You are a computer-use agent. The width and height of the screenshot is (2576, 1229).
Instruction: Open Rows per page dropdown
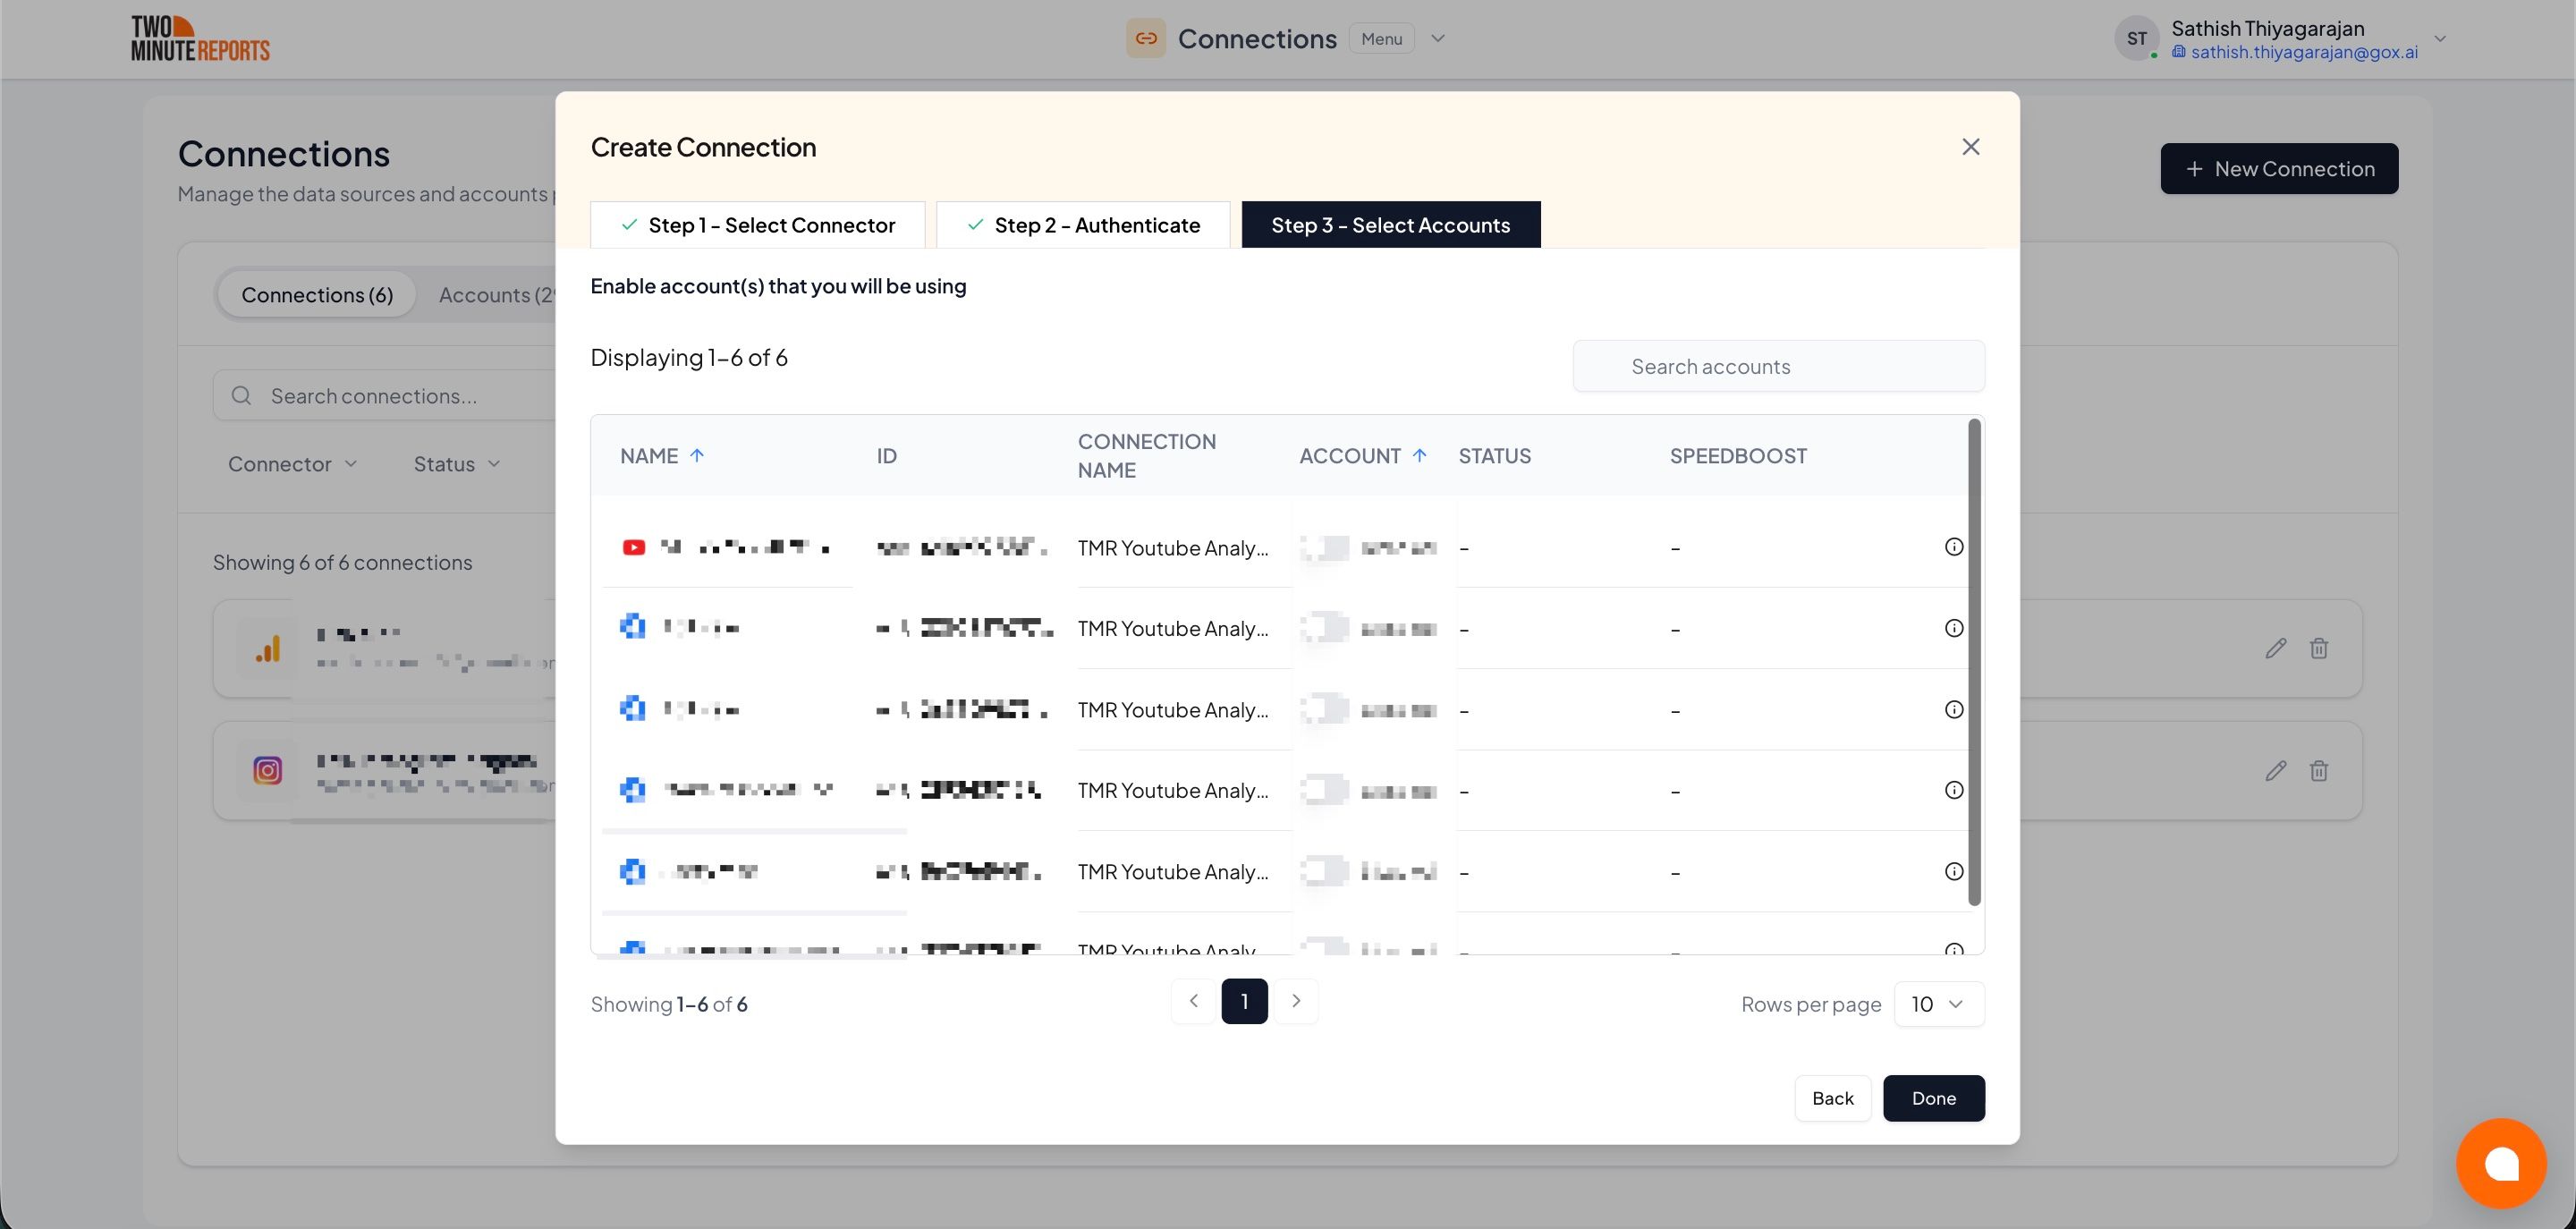coord(1938,1004)
